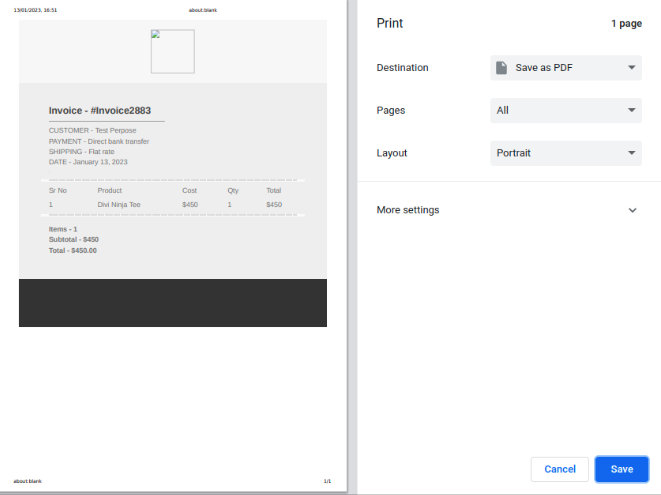Click the Invoice - #Invoice2883 heading
661x495 pixels.
point(100,110)
